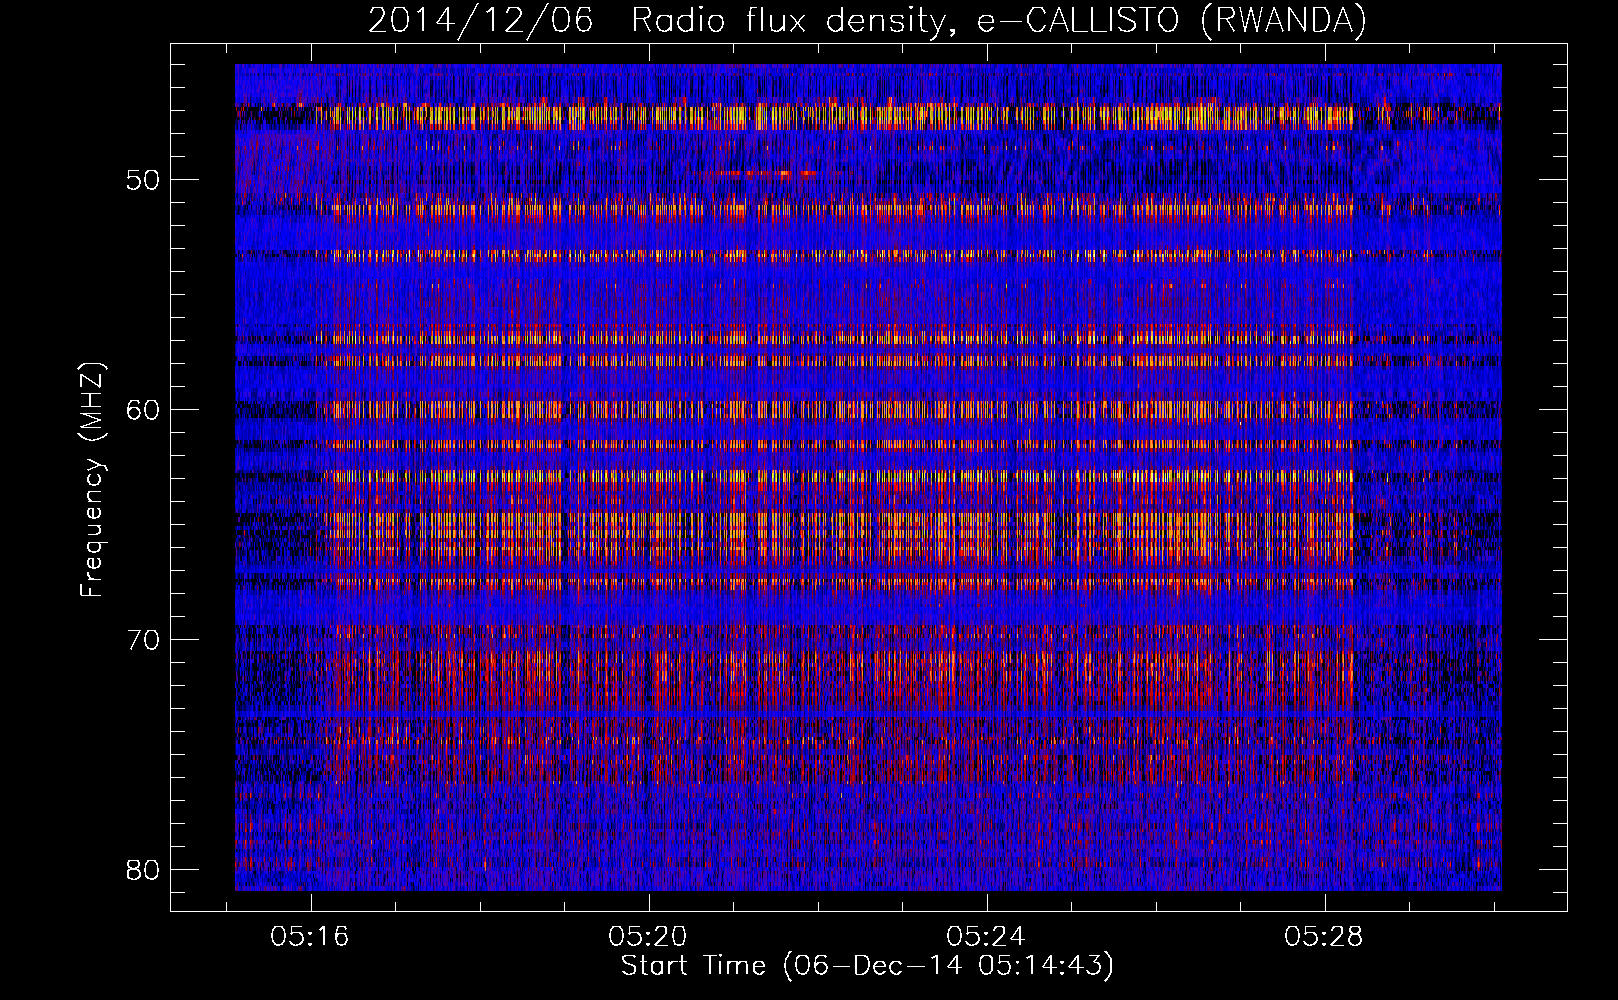Click the 60 MHz frequency tick label
The width and height of the screenshot is (1618, 1000).
(x=144, y=410)
